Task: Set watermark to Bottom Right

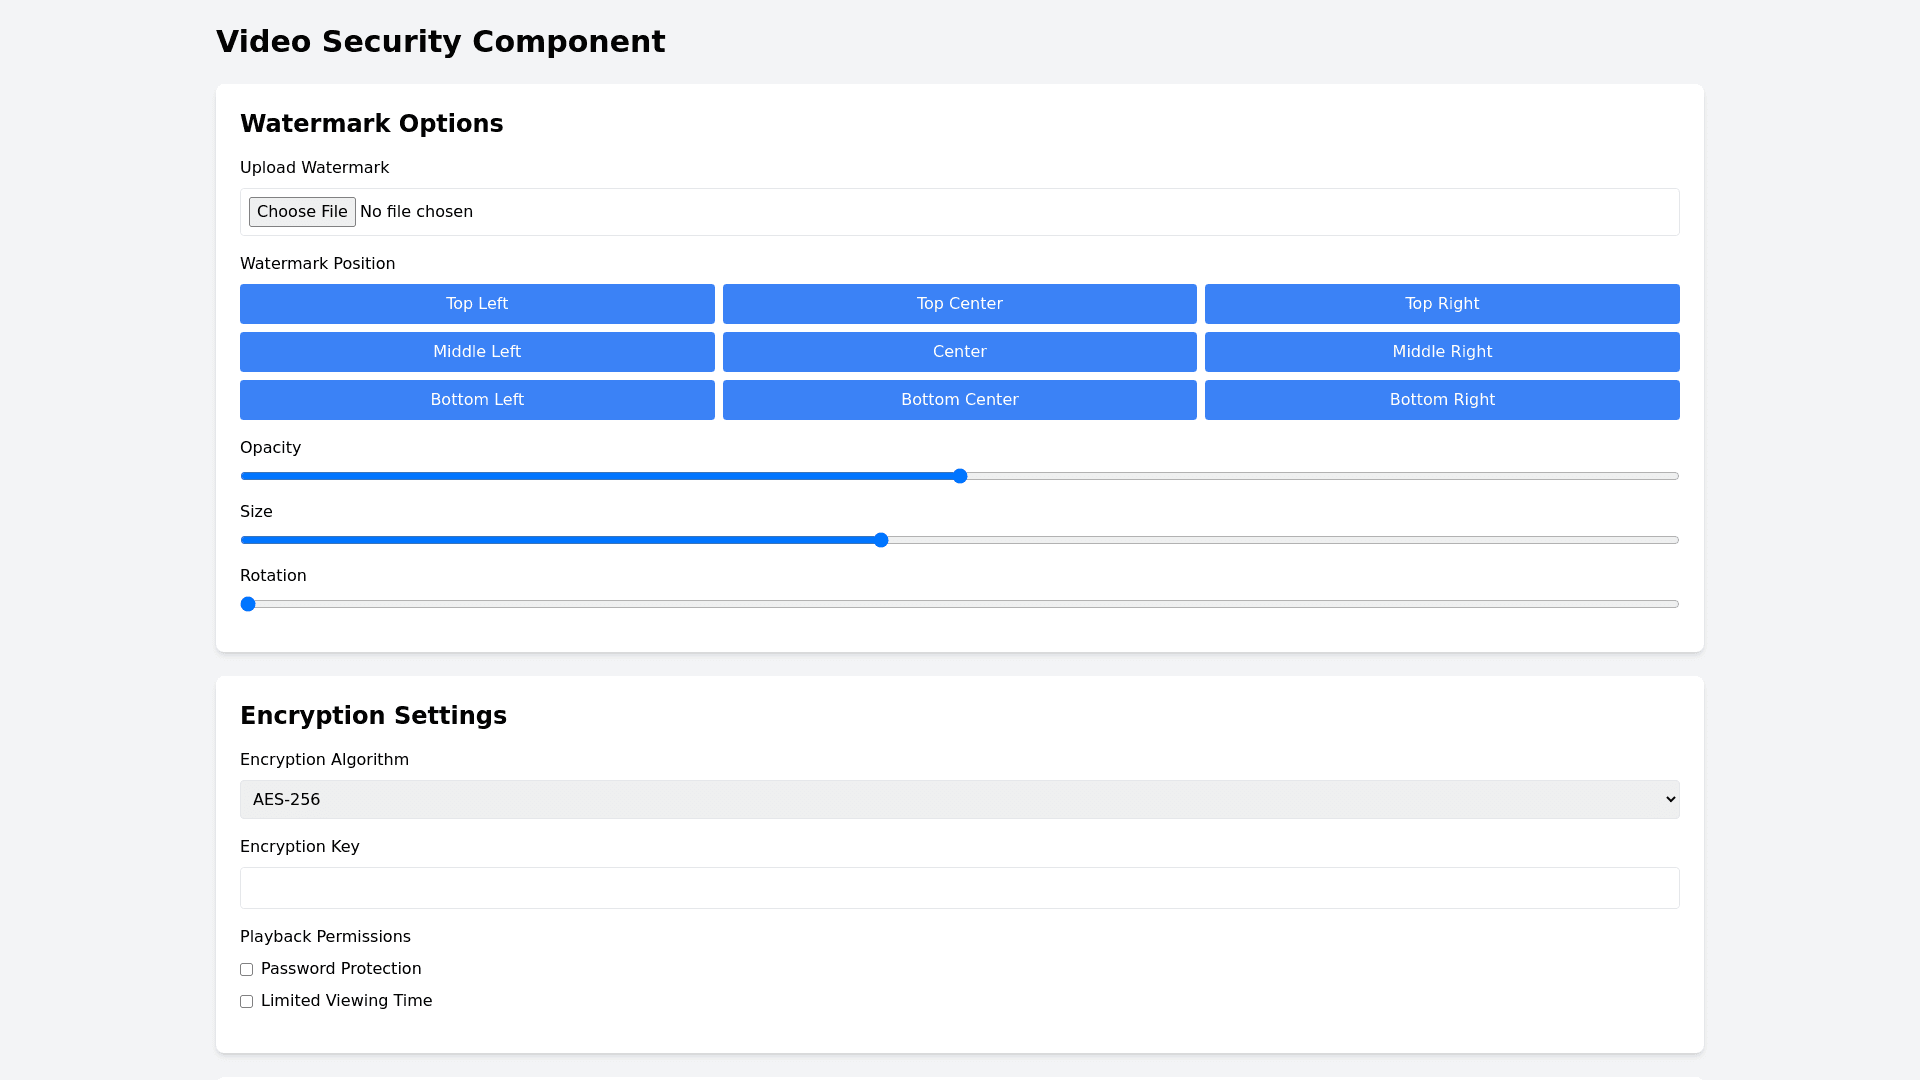Action: [x=1441, y=400]
